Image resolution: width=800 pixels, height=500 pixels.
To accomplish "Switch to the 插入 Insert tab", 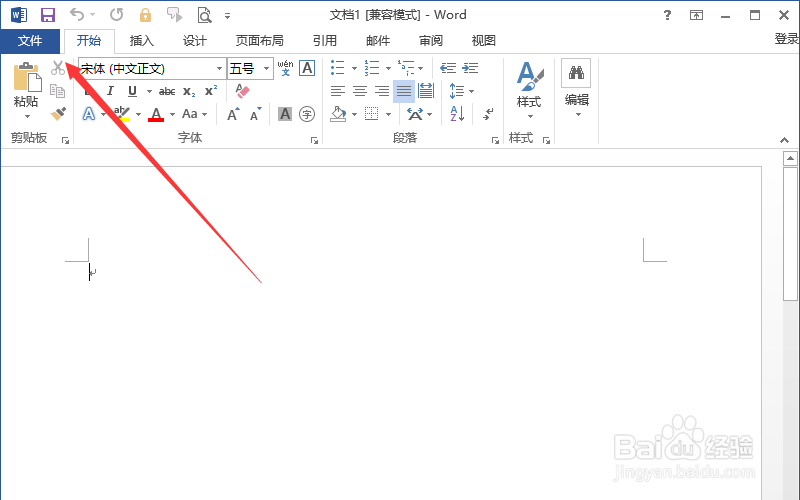I will pyautogui.click(x=141, y=41).
